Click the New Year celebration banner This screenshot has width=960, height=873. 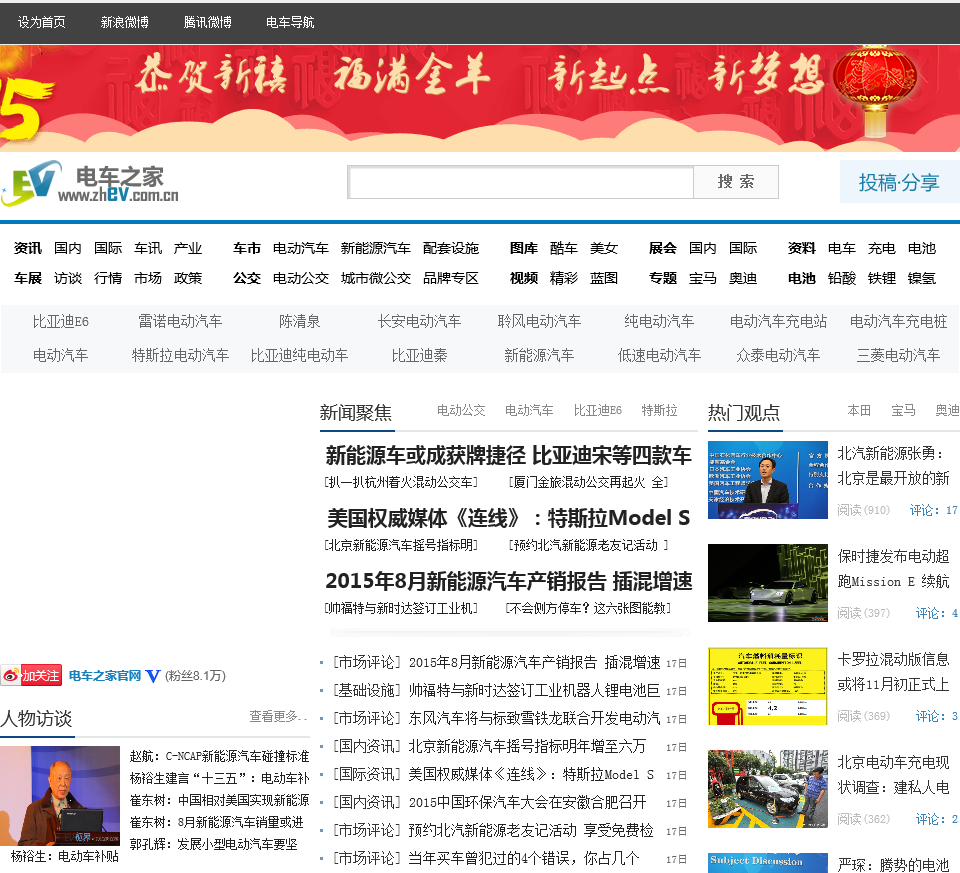(480, 98)
